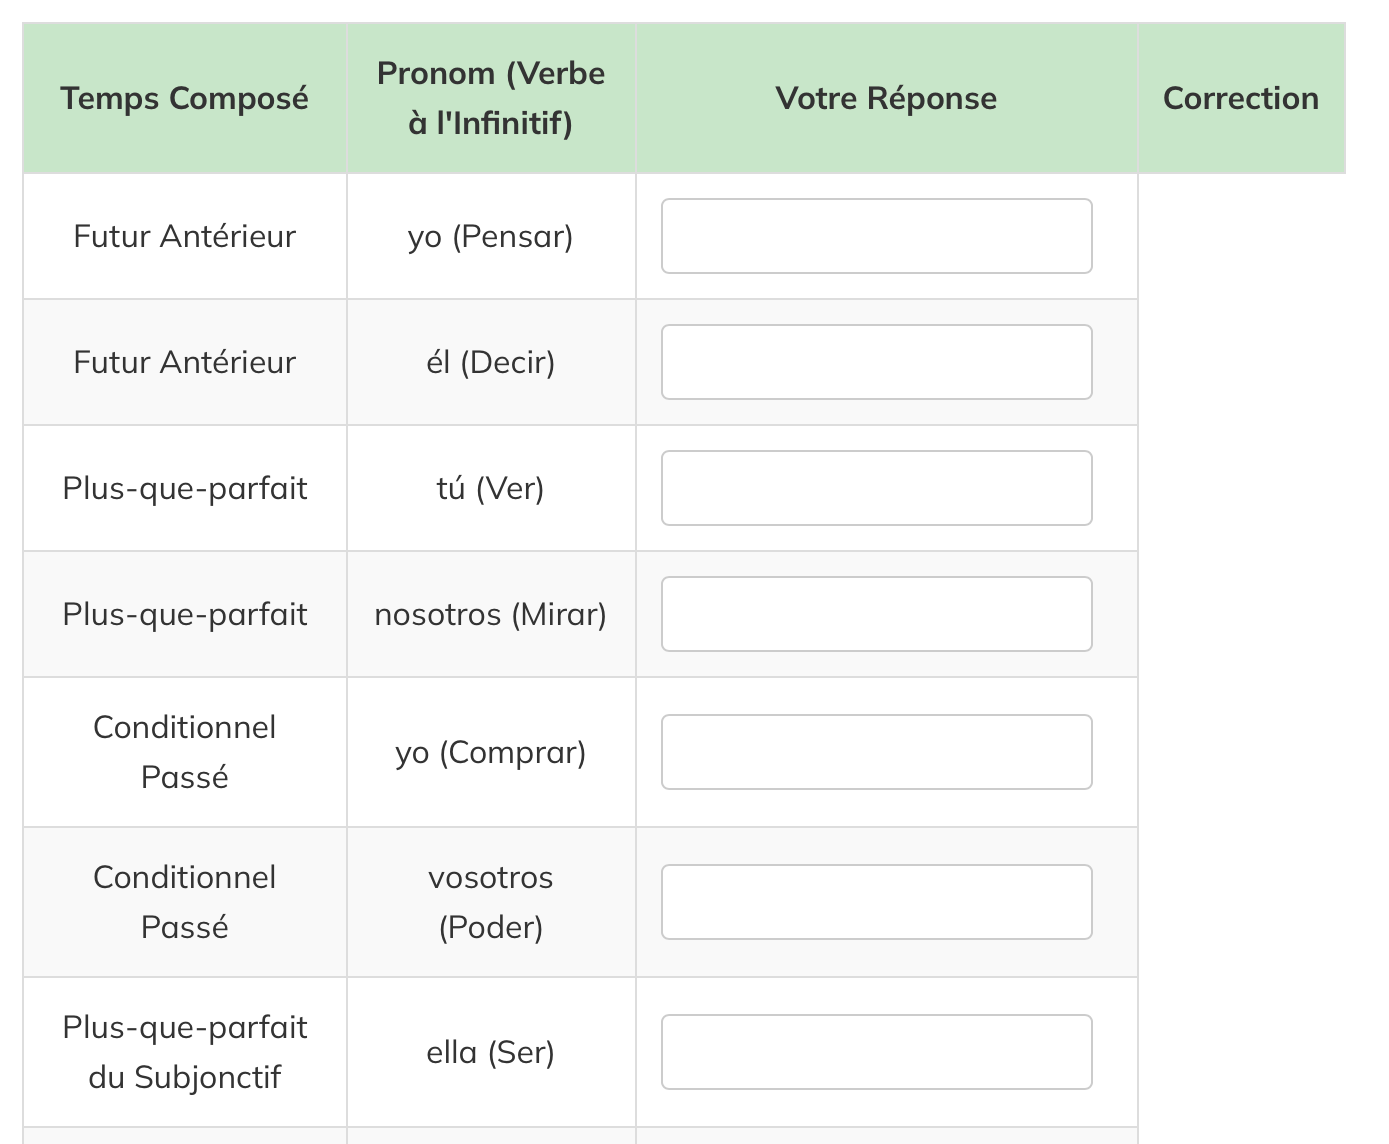Click the "yo (Pensar)" cell

click(x=490, y=237)
